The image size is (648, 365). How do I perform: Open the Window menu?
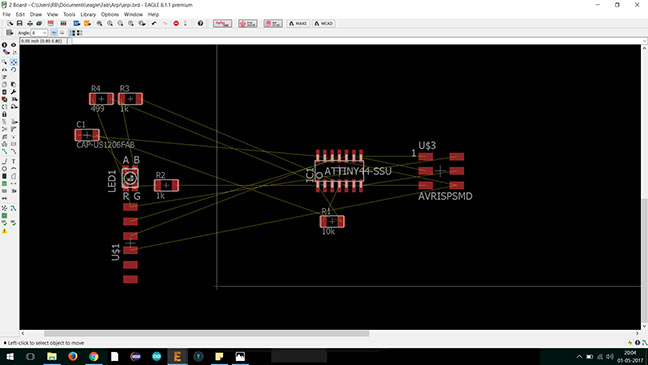coord(133,14)
